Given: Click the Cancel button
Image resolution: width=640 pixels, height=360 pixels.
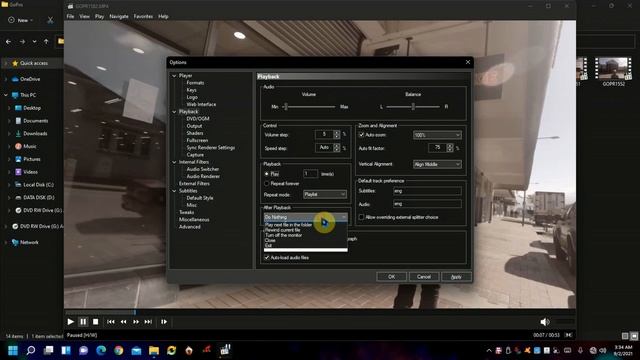Looking at the screenshot, I should pyautogui.click(x=424, y=277).
